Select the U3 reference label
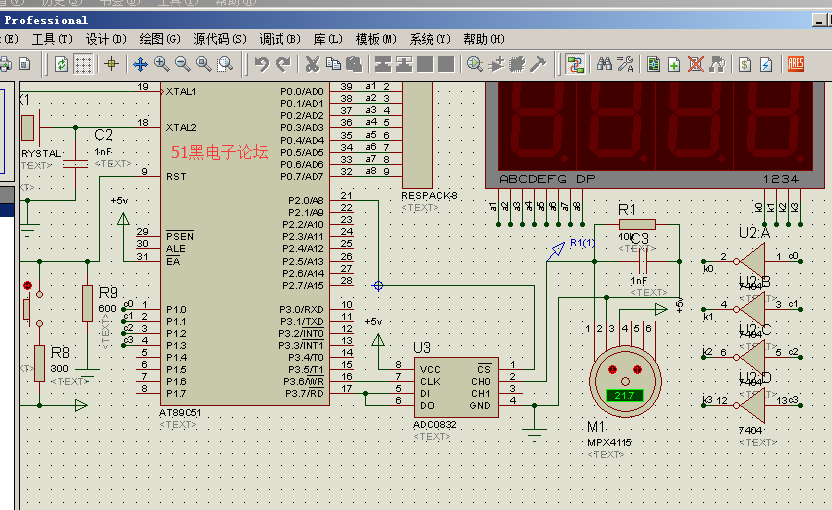Viewport: 832px width, 510px height. pyautogui.click(x=422, y=348)
